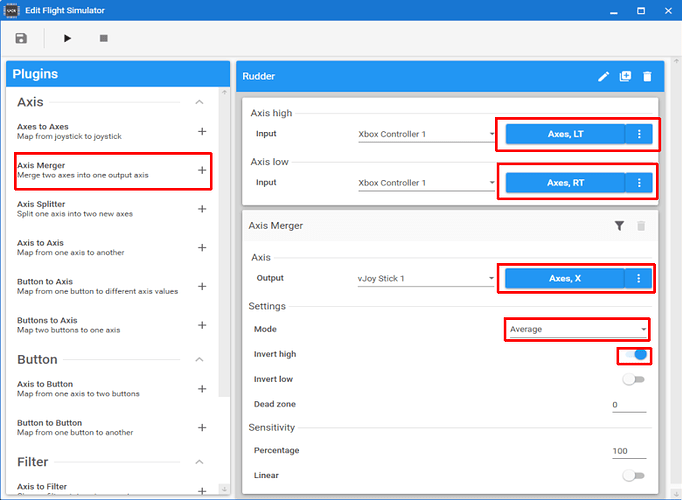Open the Mode dropdown showing Average

click(x=578, y=330)
